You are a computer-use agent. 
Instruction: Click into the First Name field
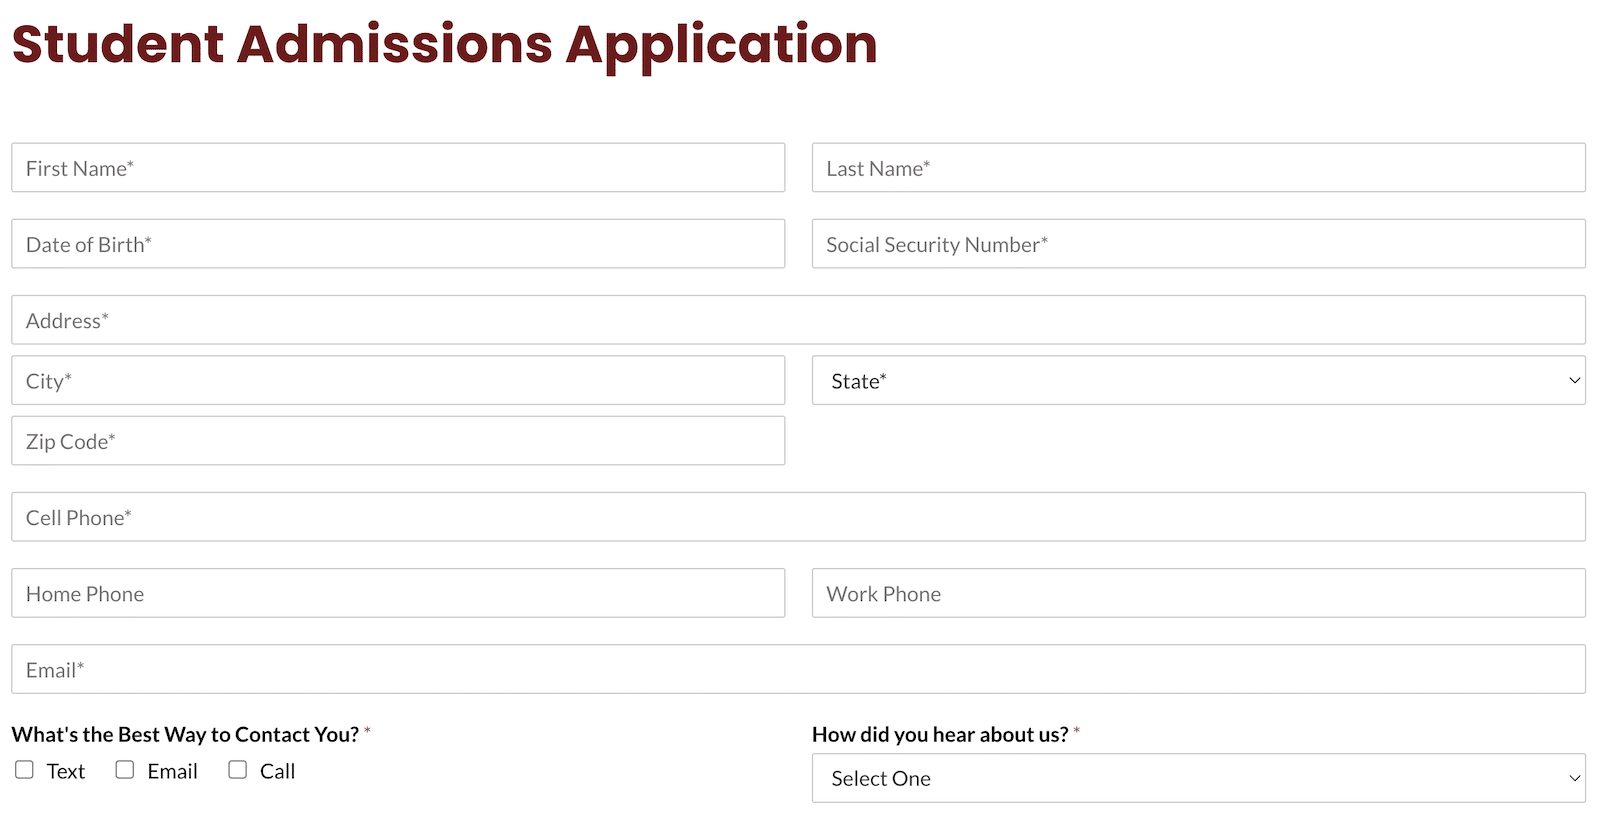tap(397, 167)
